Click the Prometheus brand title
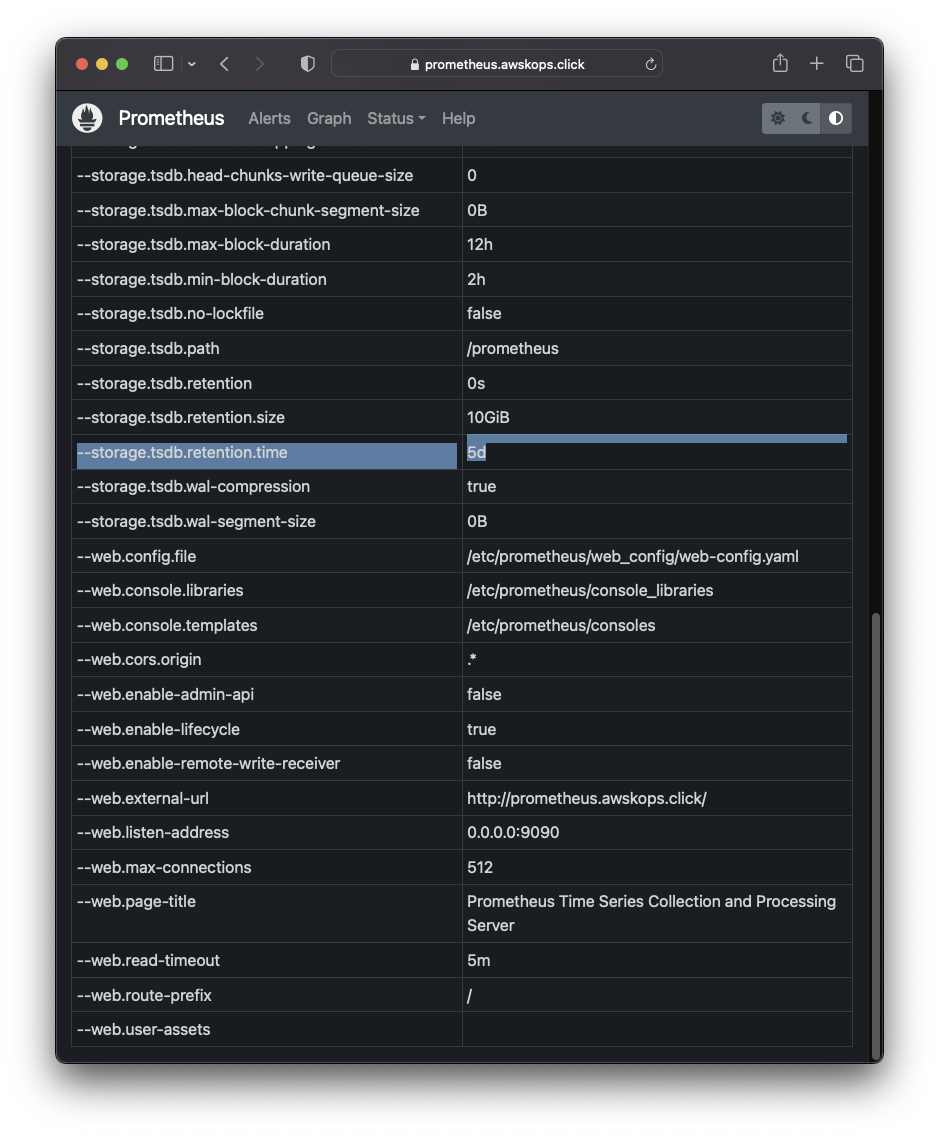 tap(171, 118)
